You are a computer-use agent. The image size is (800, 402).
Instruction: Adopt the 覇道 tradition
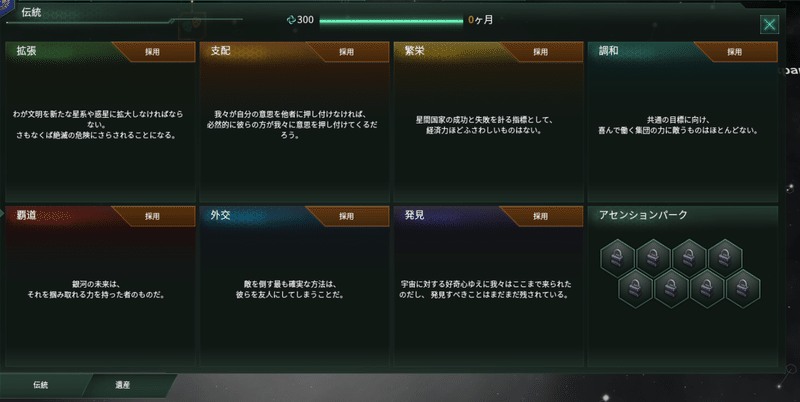pyautogui.click(x=153, y=216)
